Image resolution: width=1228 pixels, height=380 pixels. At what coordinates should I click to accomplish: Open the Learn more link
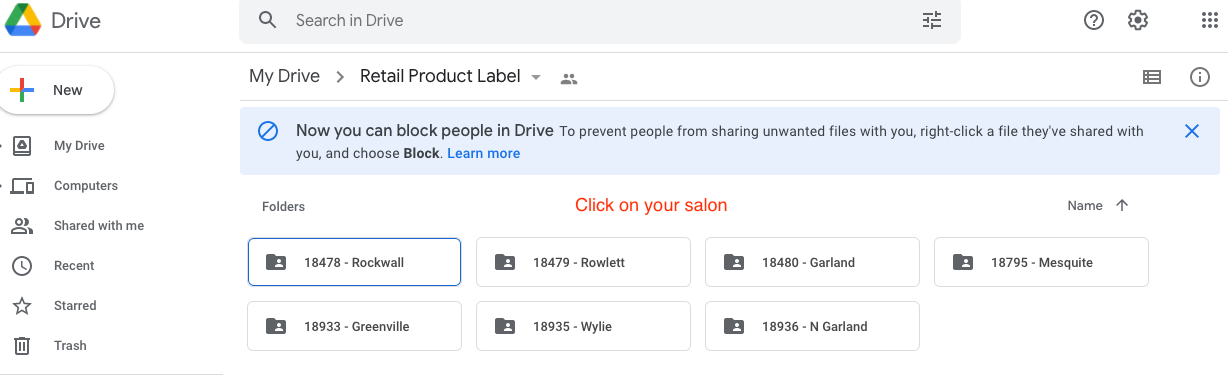484,154
